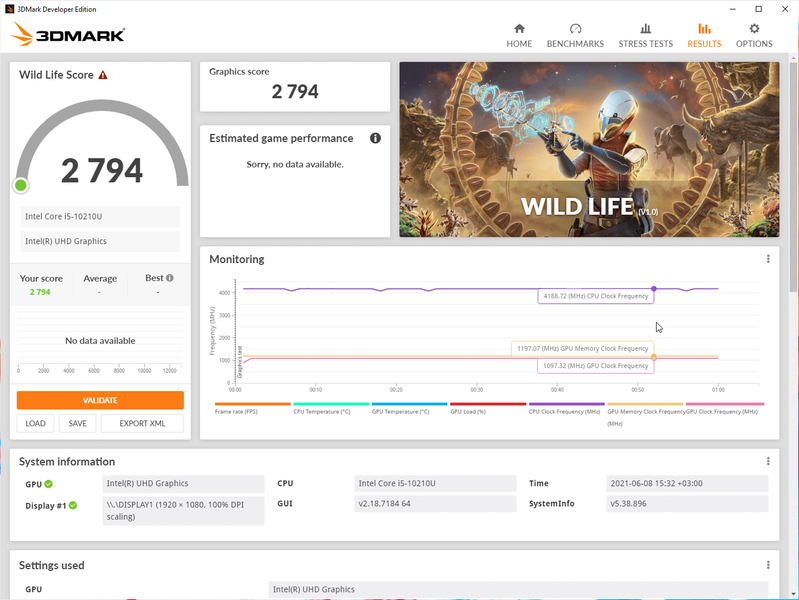The image size is (799, 600).
Task: Click the DISPLAY1 resolution value
Action: 183,511
